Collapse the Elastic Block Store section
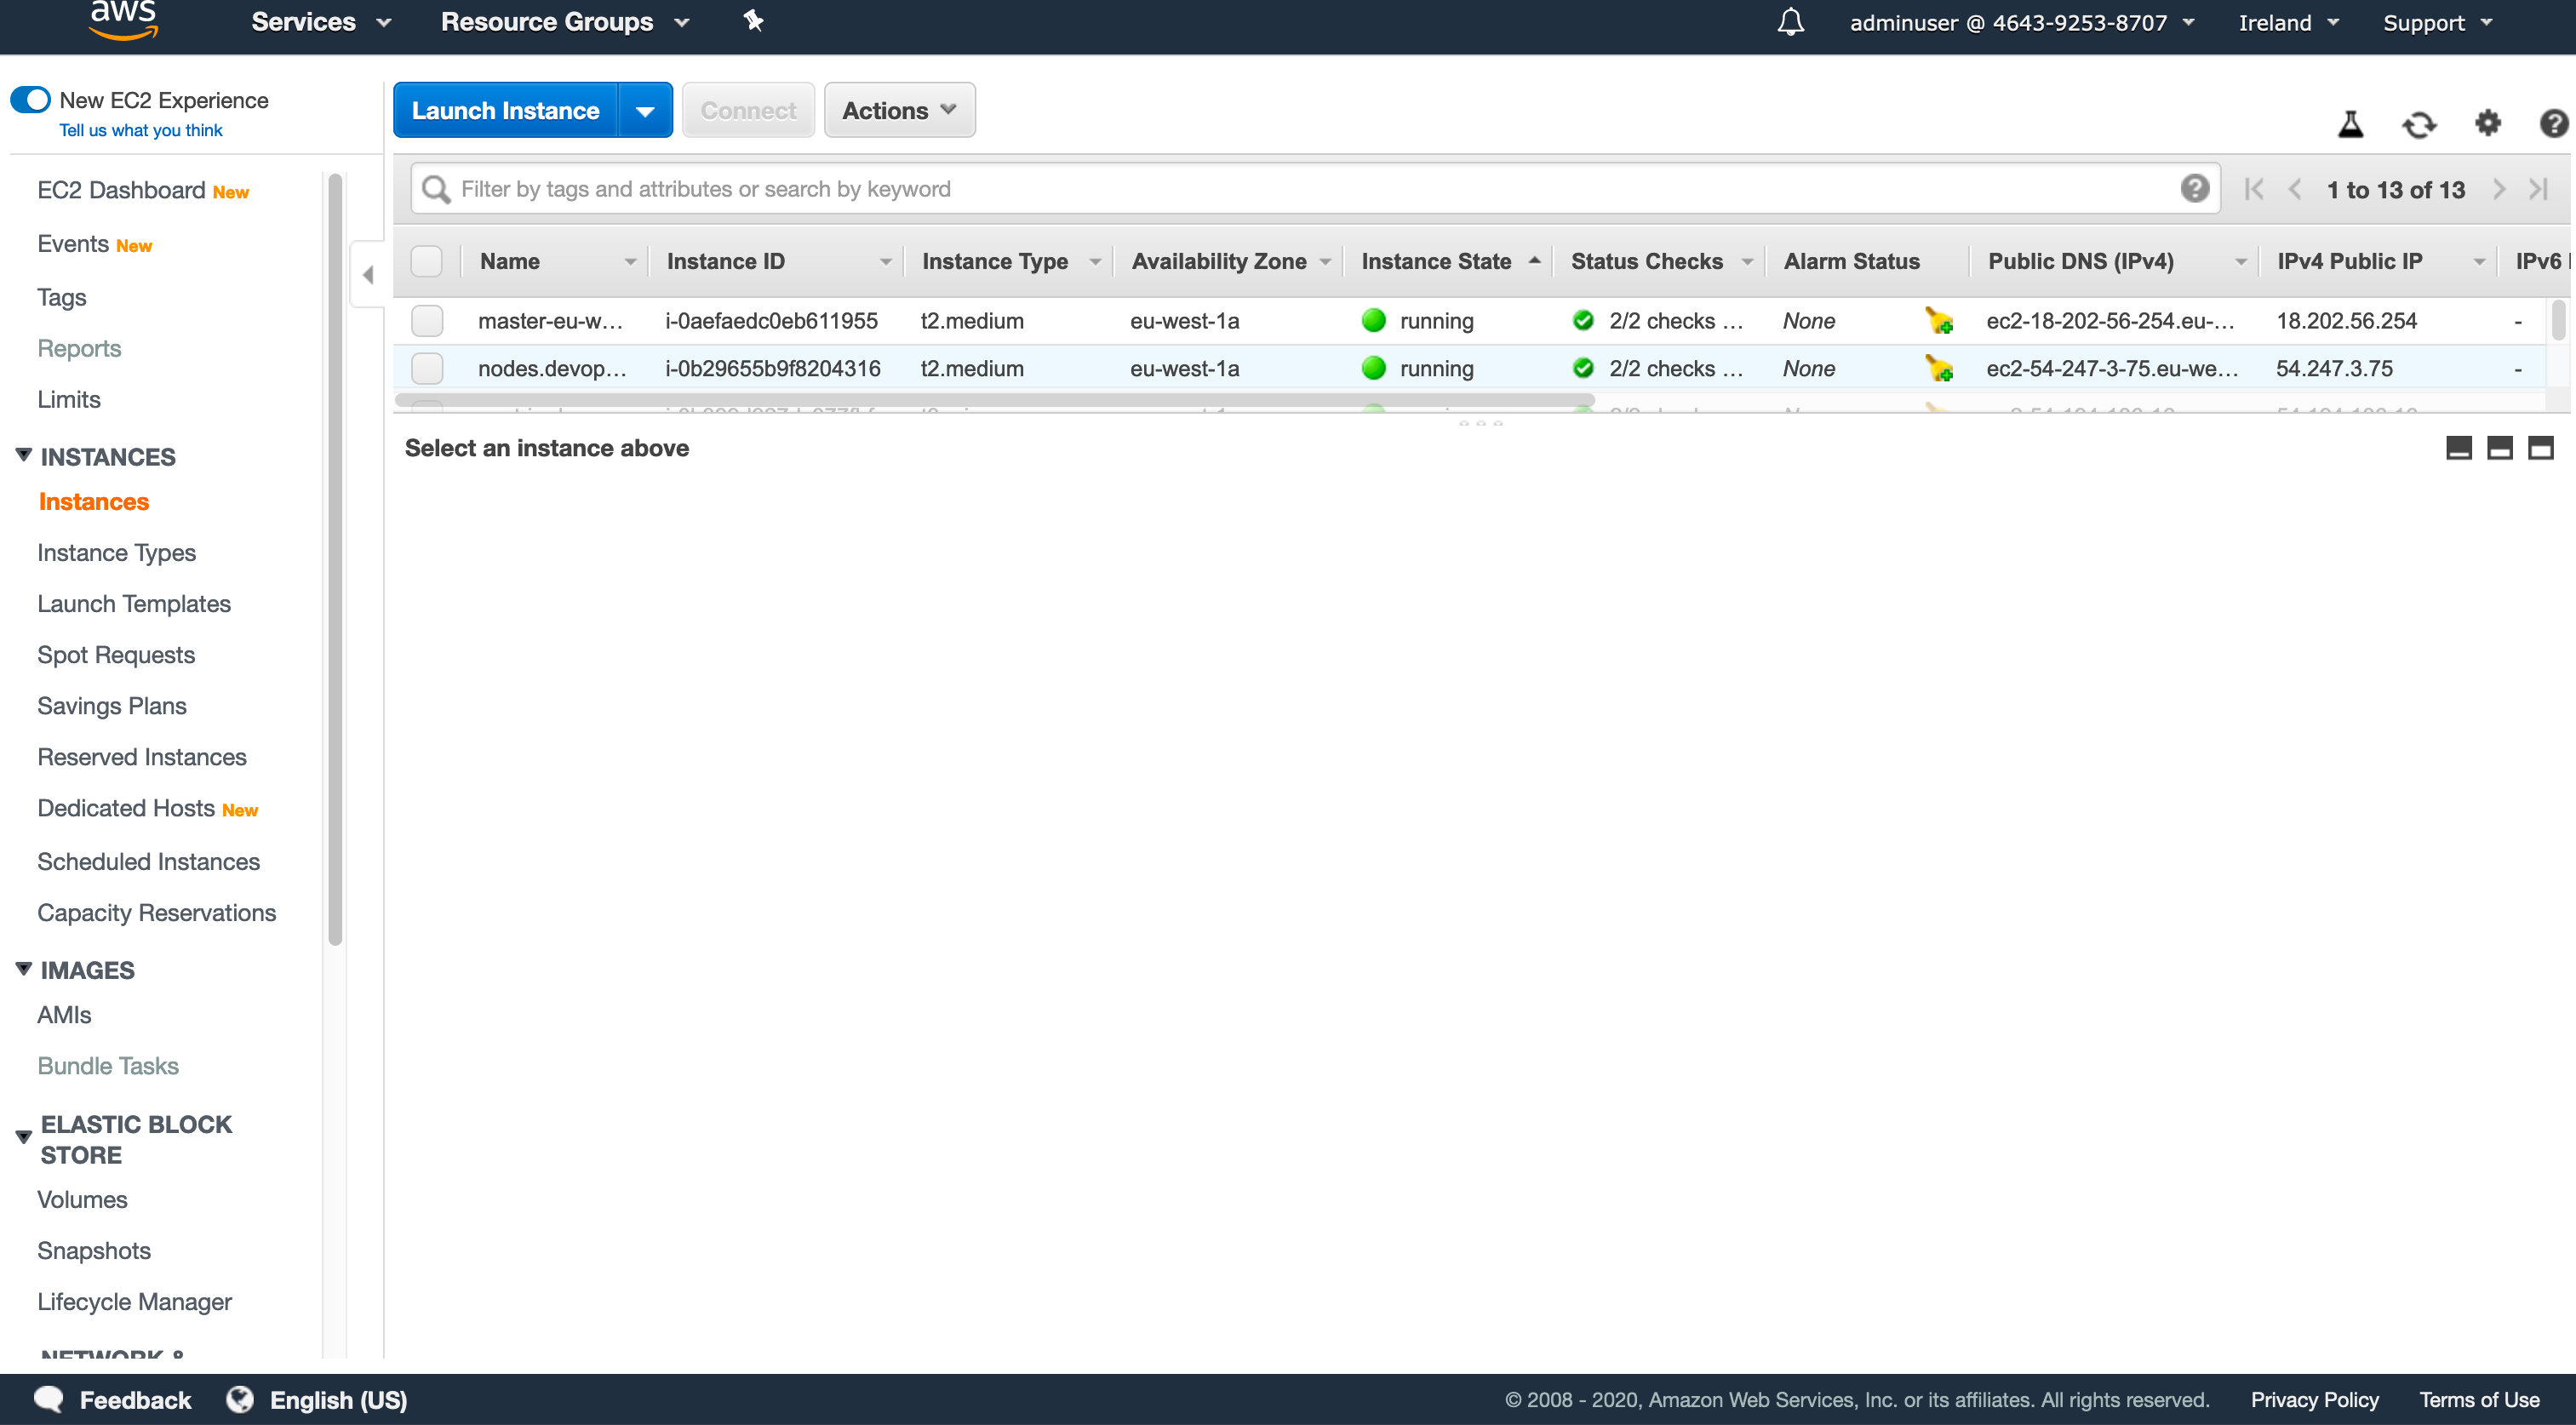This screenshot has height=1425, width=2576. pos(24,1138)
